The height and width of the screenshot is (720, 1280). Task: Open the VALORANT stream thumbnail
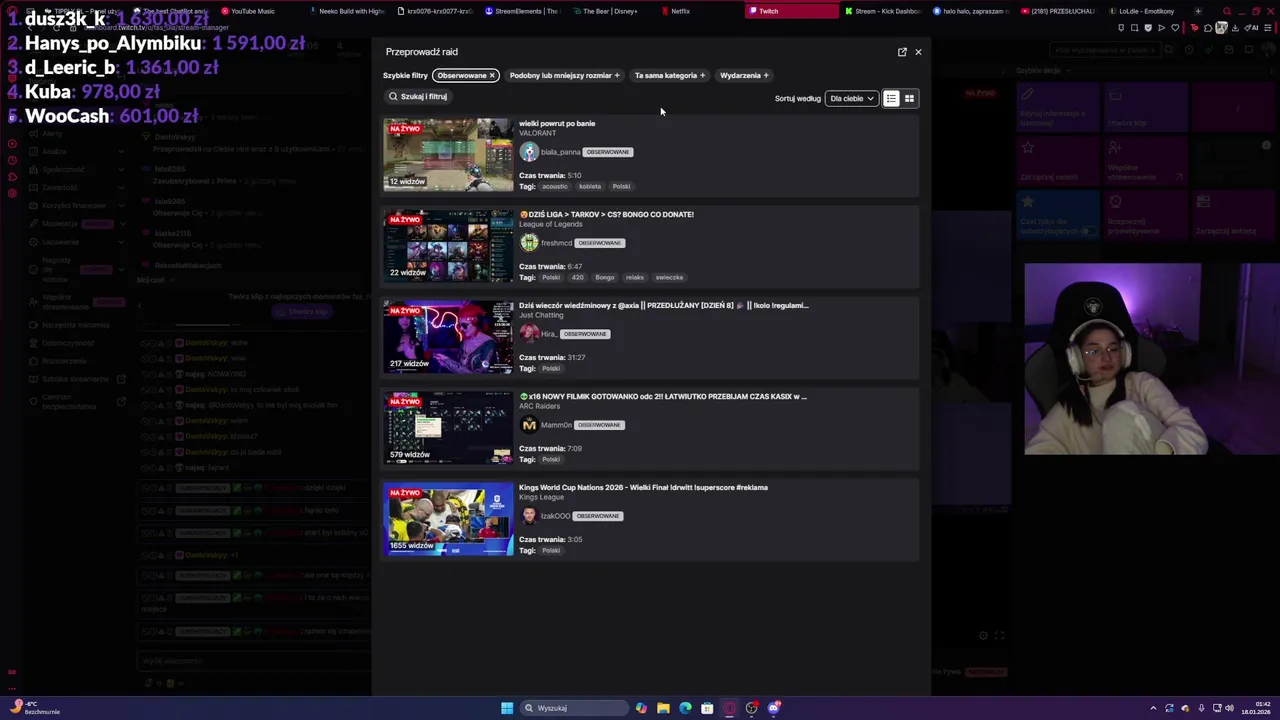(x=448, y=155)
